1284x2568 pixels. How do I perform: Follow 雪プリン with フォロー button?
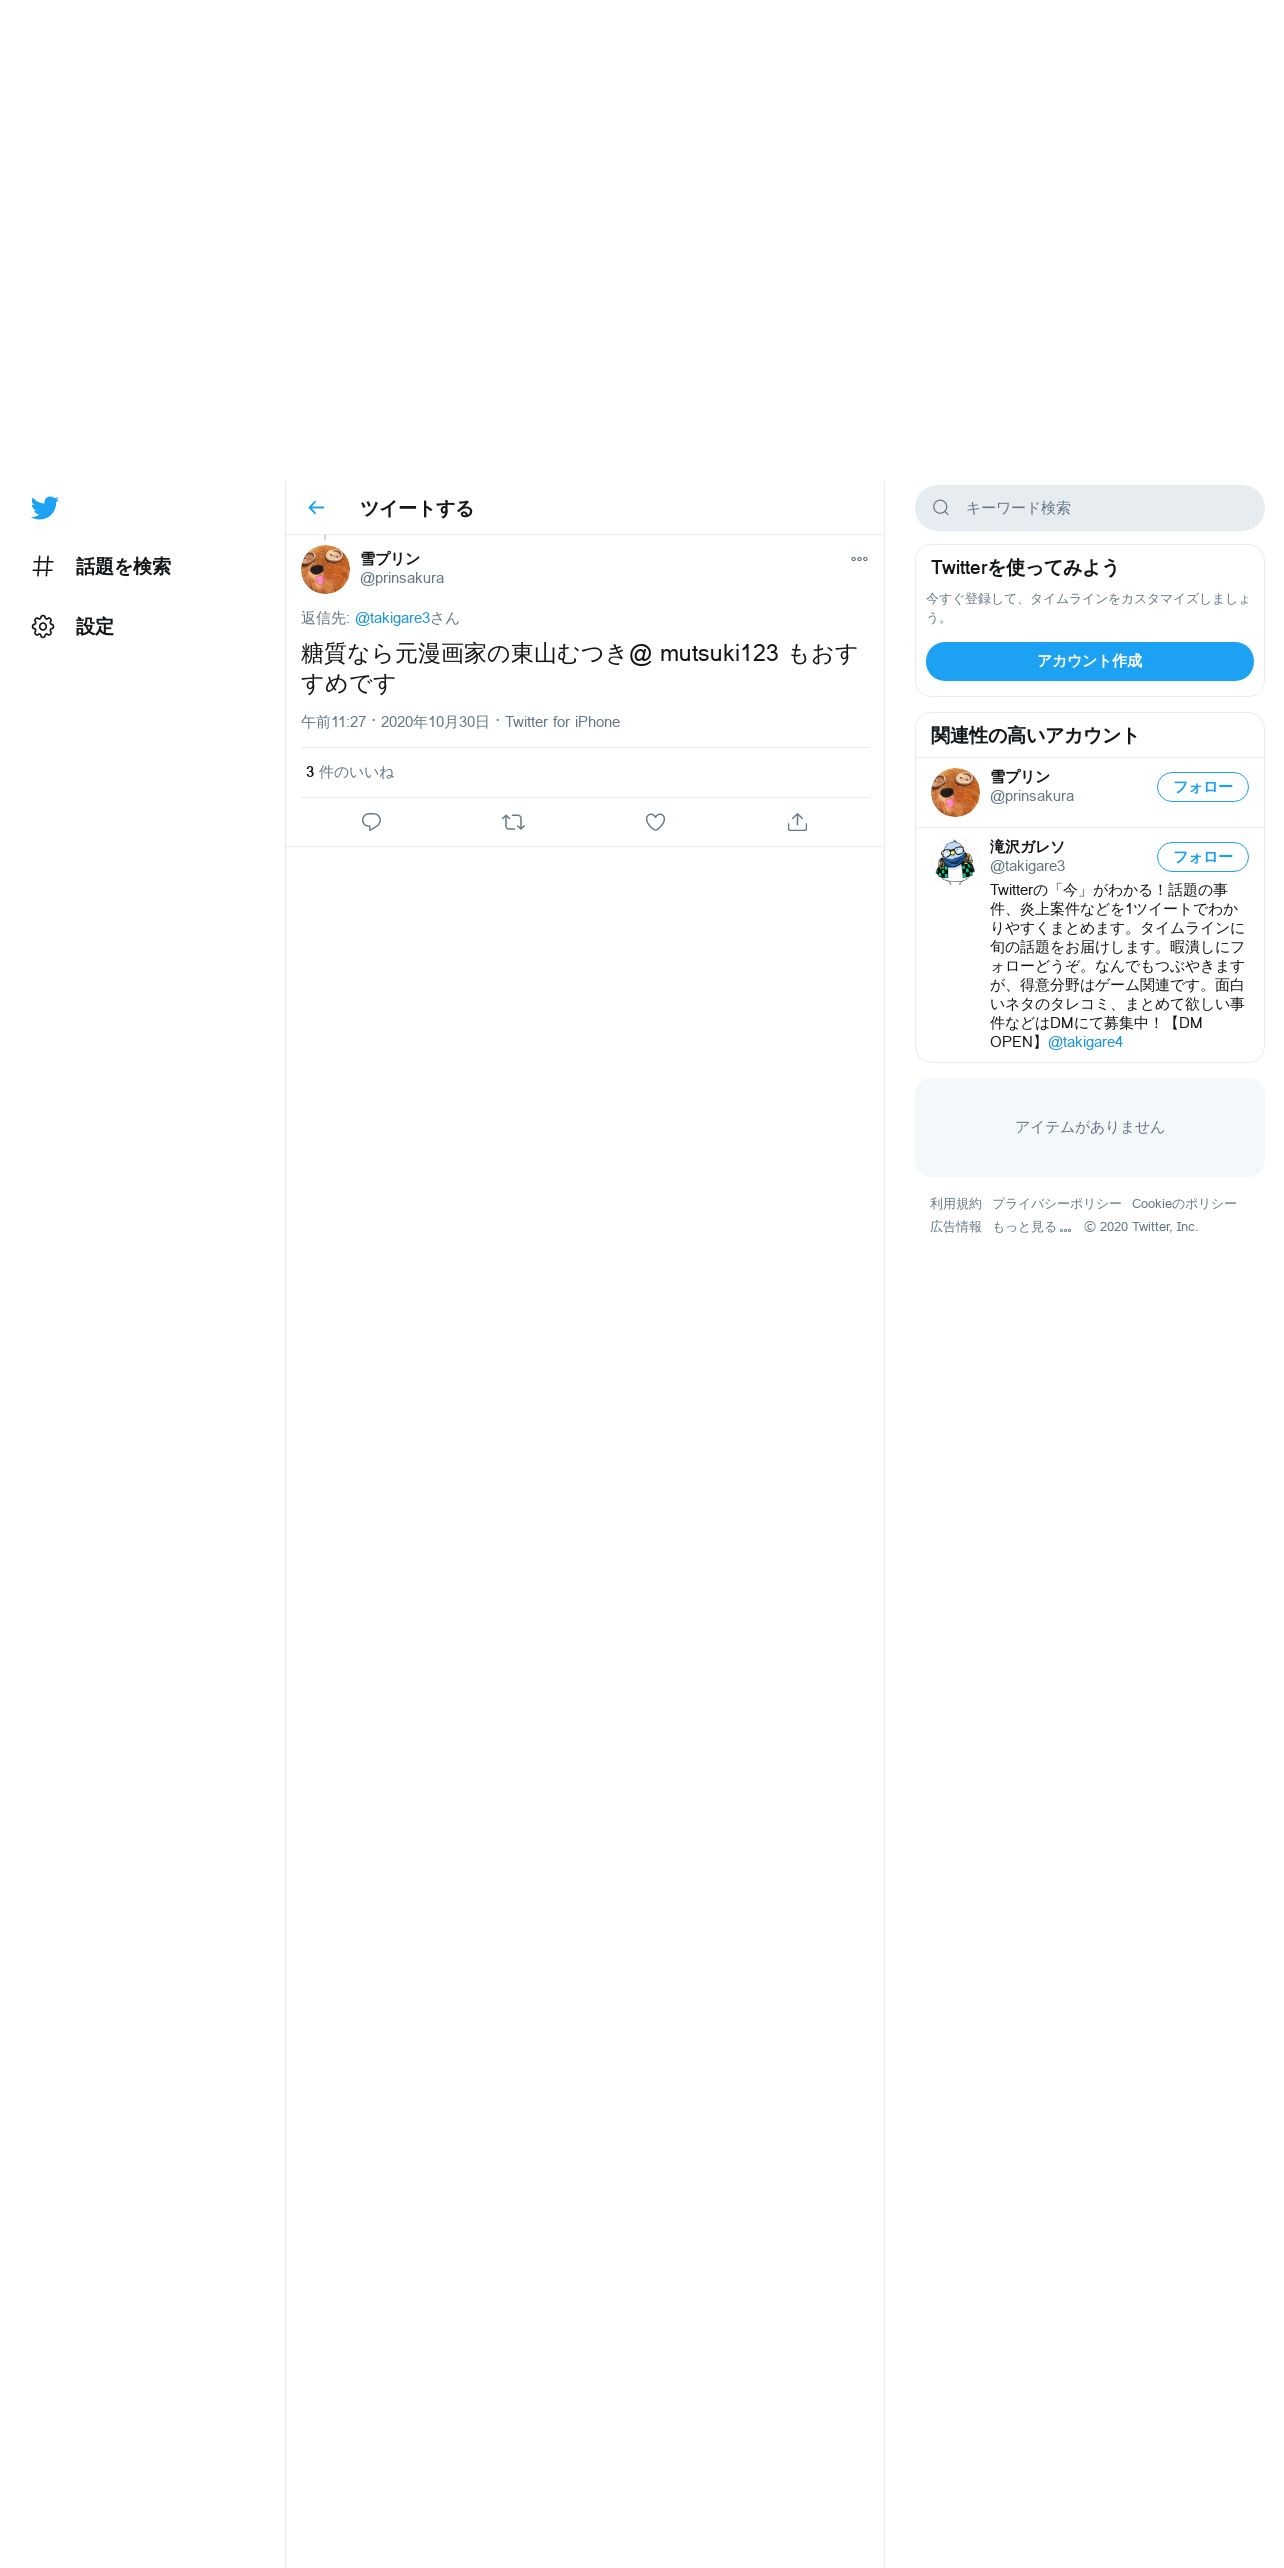coord(1203,787)
